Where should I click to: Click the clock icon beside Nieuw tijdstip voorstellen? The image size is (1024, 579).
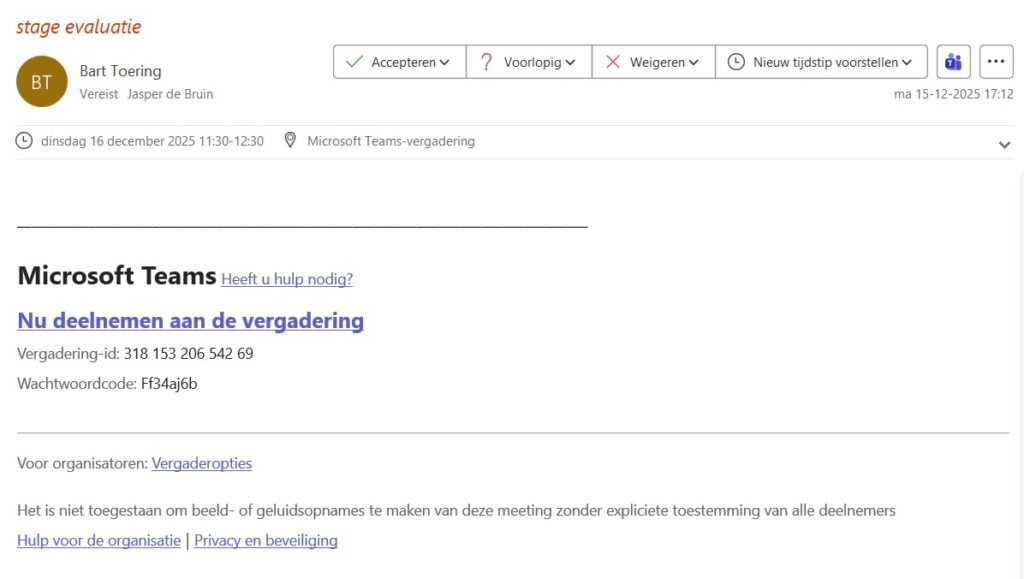[737, 61]
